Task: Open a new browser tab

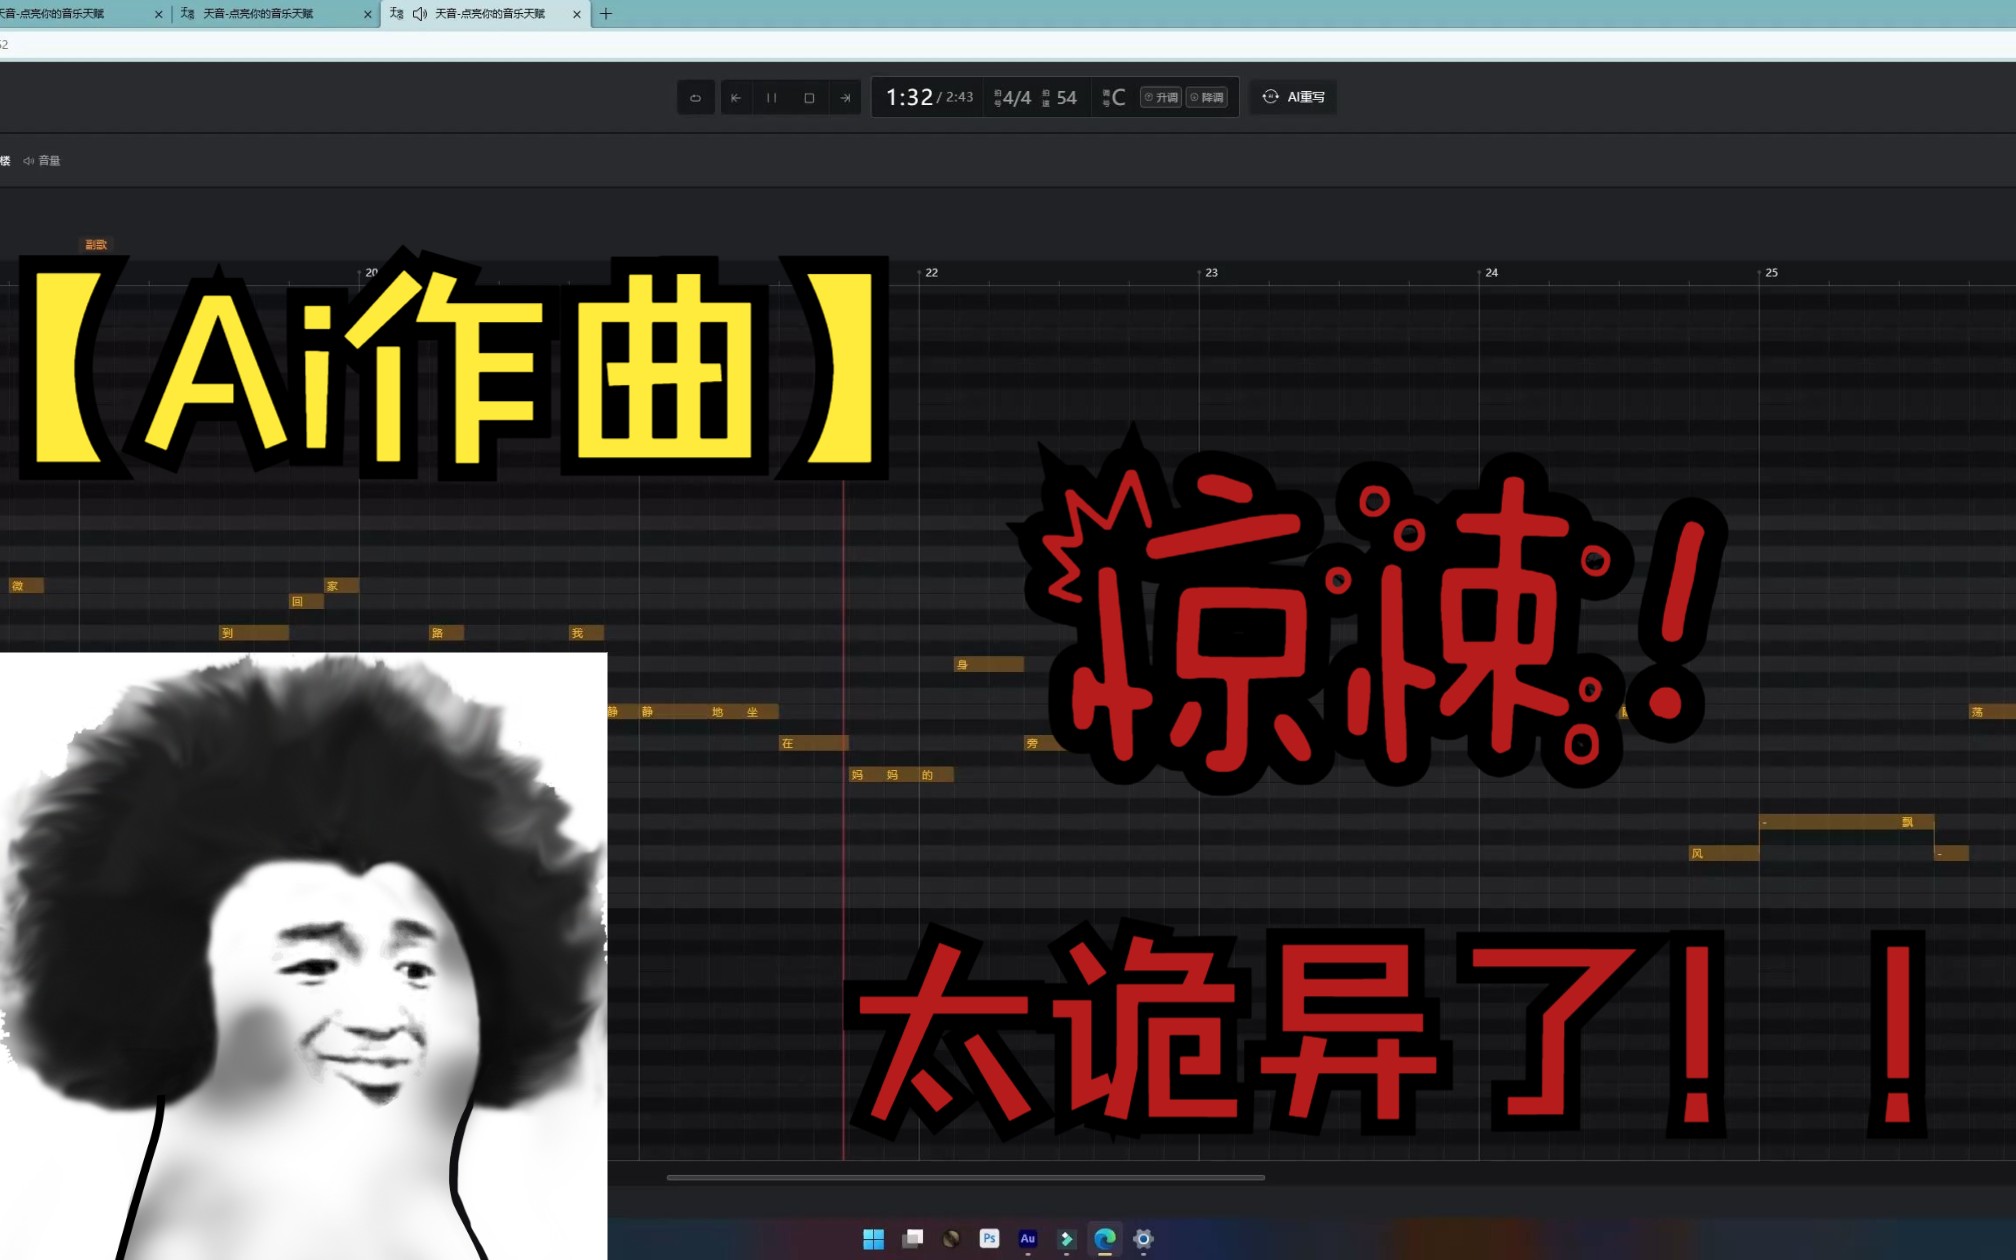Action: point(606,14)
